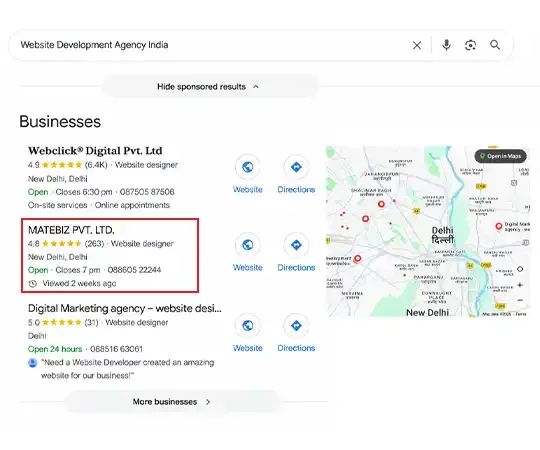Image resolution: width=540 pixels, height=450 pixels.
Task: Get directions to Webclick Digital
Action: pos(296,167)
